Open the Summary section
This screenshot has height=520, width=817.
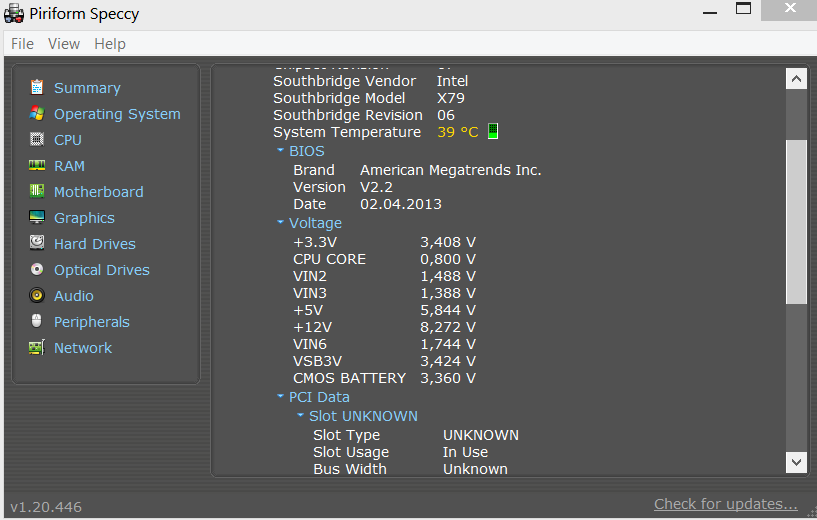click(87, 88)
